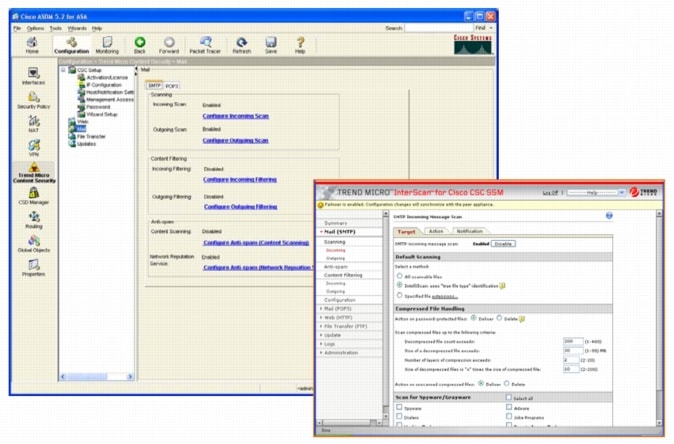Click the Disable button for SMTP scan
Screen dimensions: 674x444
(x=503, y=244)
